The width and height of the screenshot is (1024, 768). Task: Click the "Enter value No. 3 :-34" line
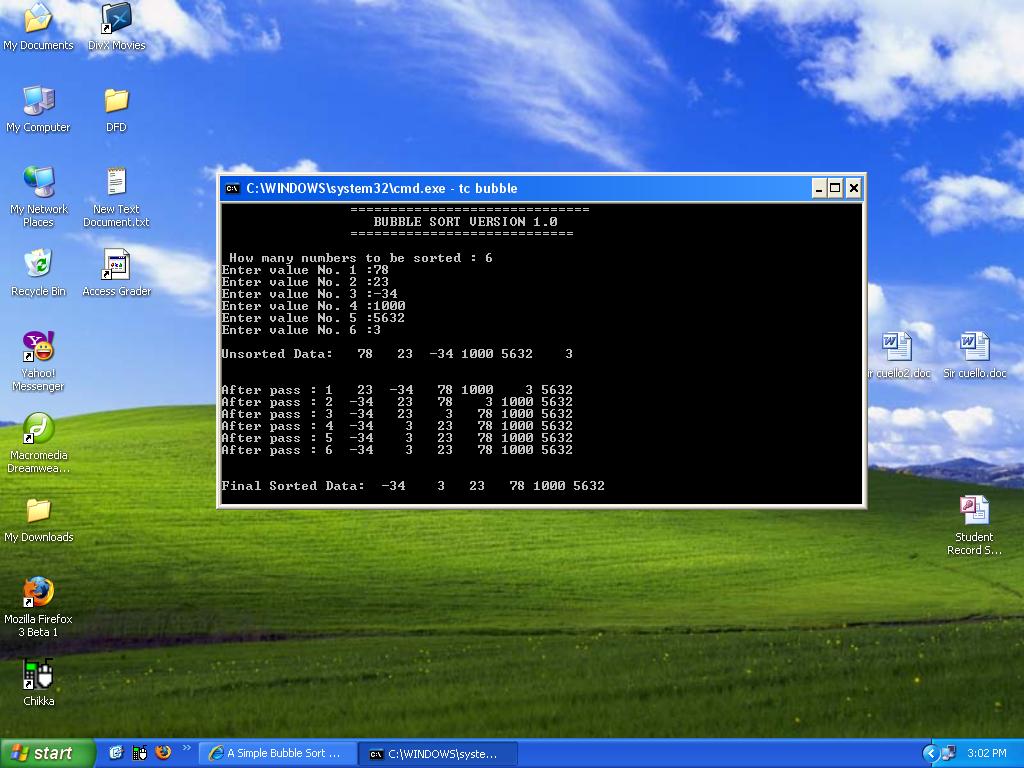(x=309, y=294)
